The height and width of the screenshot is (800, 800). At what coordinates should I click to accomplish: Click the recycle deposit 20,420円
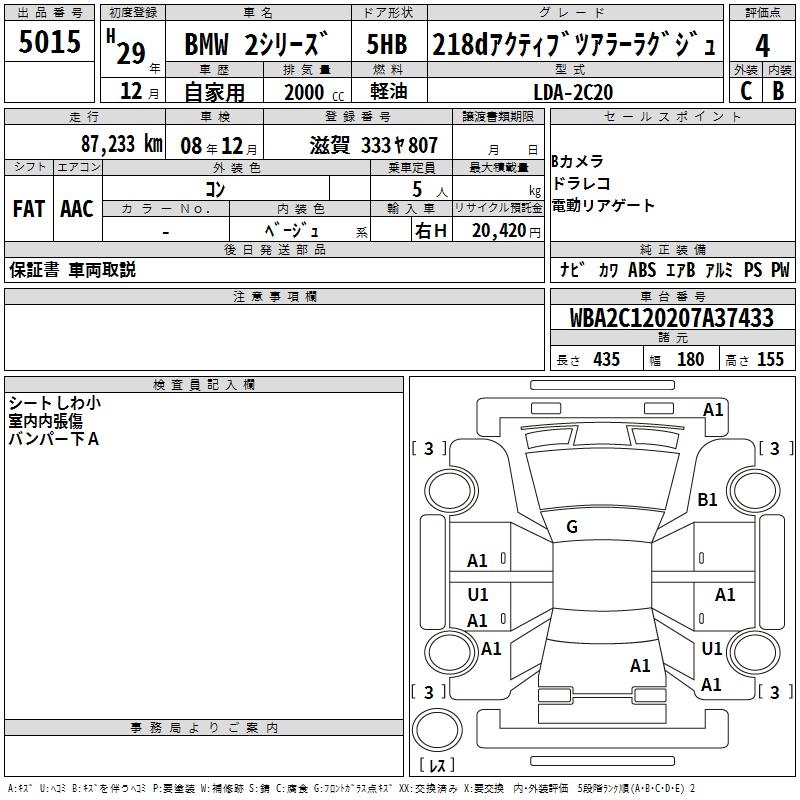click(x=506, y=231)
